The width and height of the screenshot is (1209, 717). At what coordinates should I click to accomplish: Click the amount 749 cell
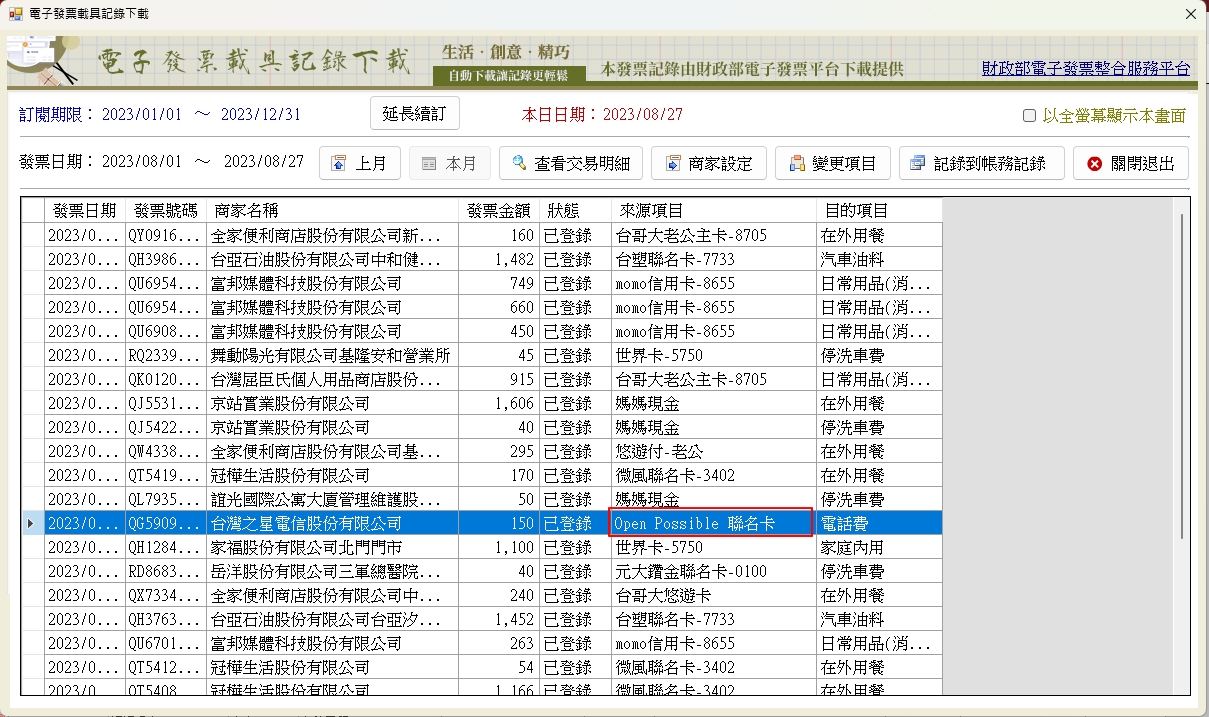pyautogui.click(x=499, y=283)
